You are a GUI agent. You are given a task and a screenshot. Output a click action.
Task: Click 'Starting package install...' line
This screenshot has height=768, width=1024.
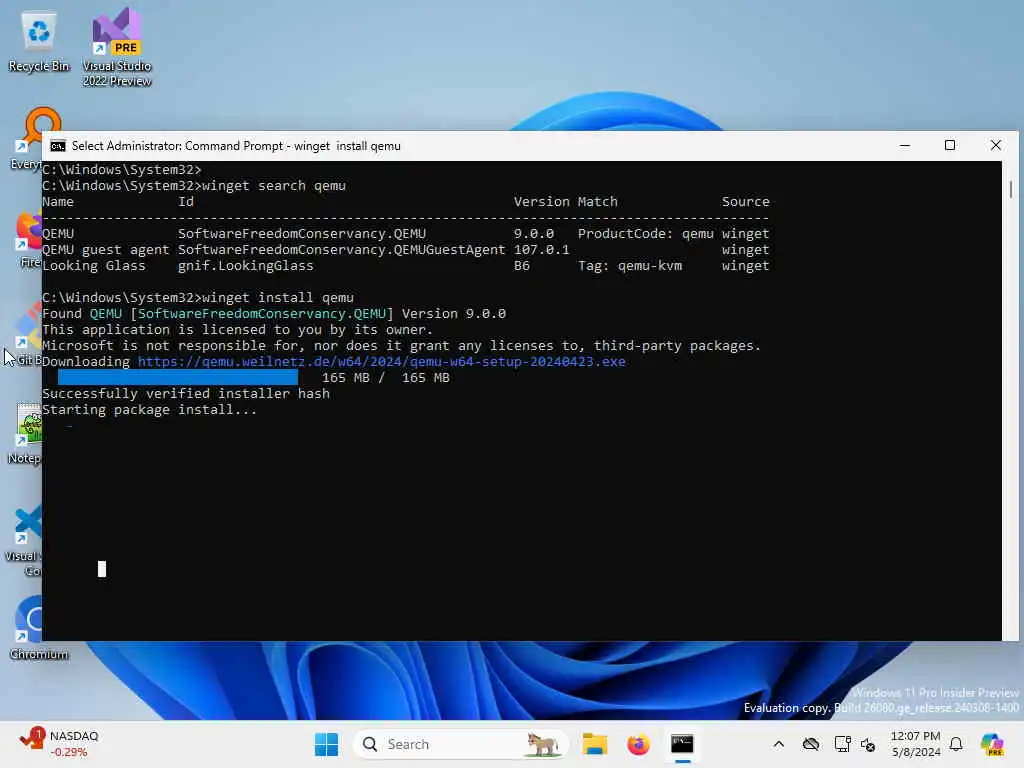point(150,409)
